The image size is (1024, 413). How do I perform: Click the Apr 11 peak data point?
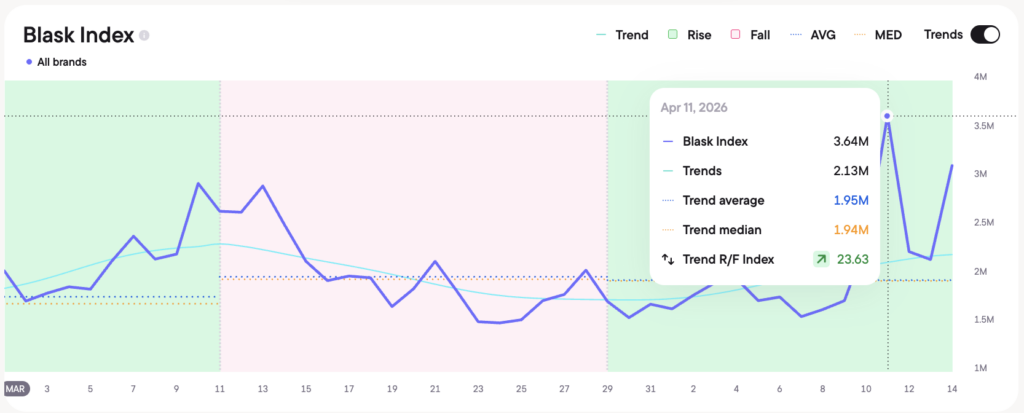[x=887, y=116]
